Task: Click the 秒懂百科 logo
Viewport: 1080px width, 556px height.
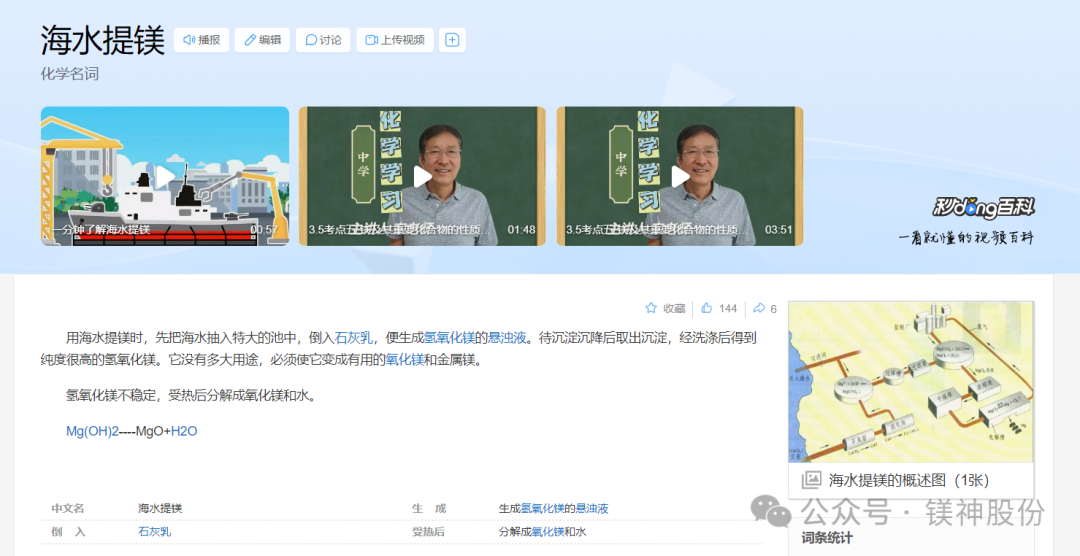Action: click(x=983, y=208)
